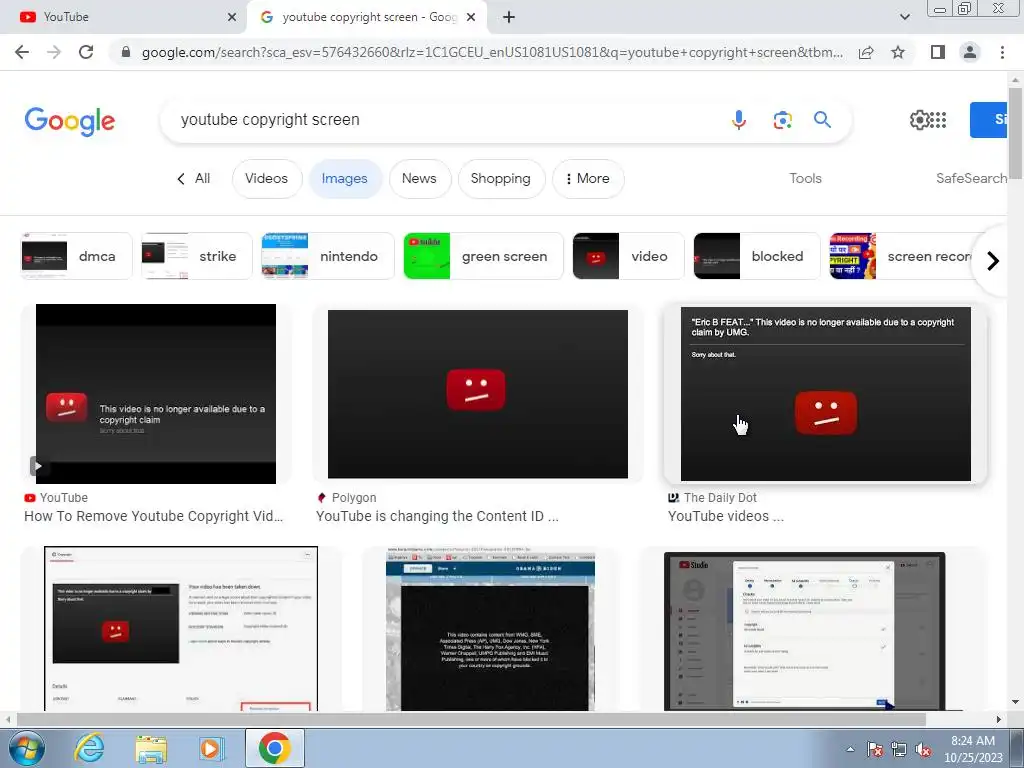The image size is (1024, 768).
Task: Bookmark this page with the star icon
Action: (898, 52)
